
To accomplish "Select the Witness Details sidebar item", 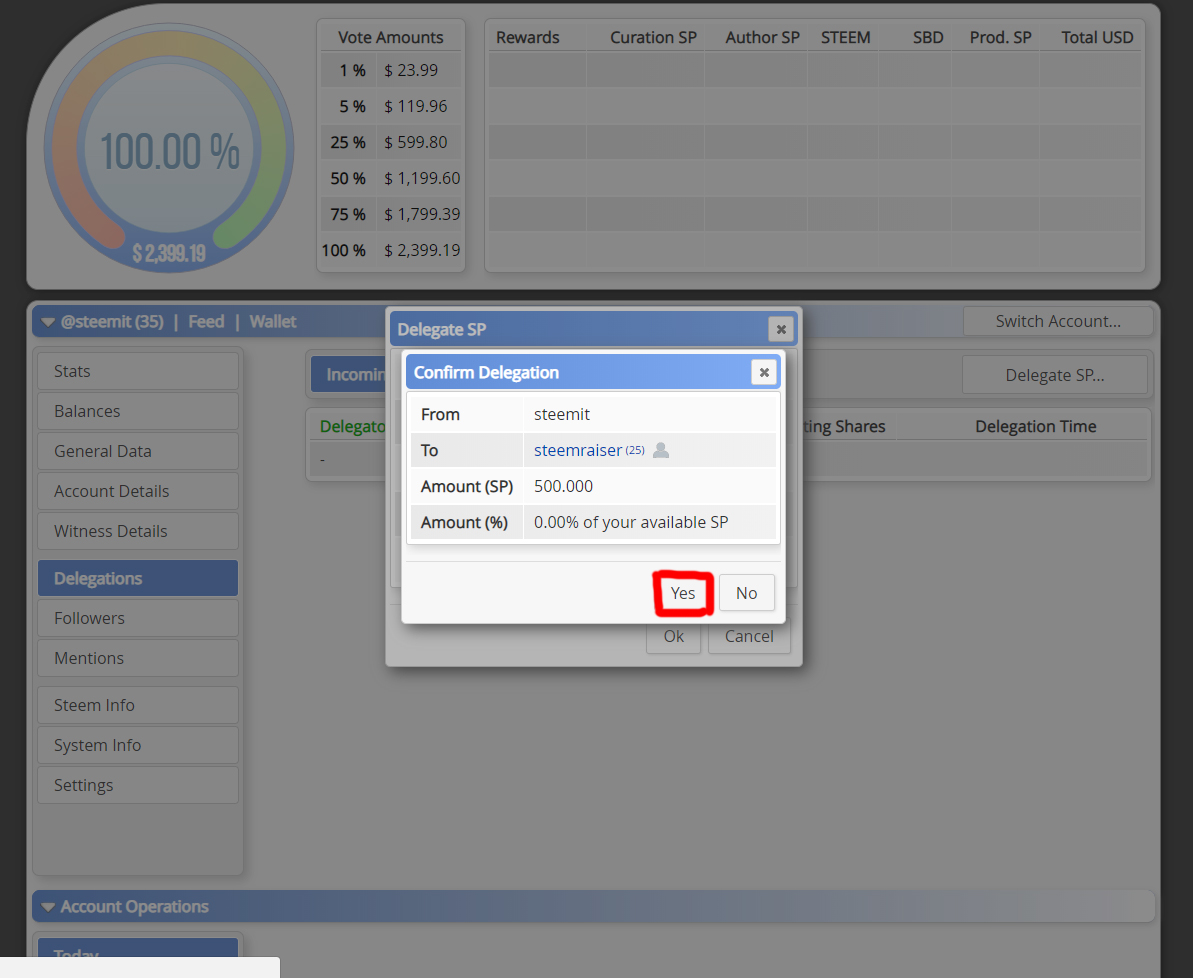I will (x=138, y=531).
